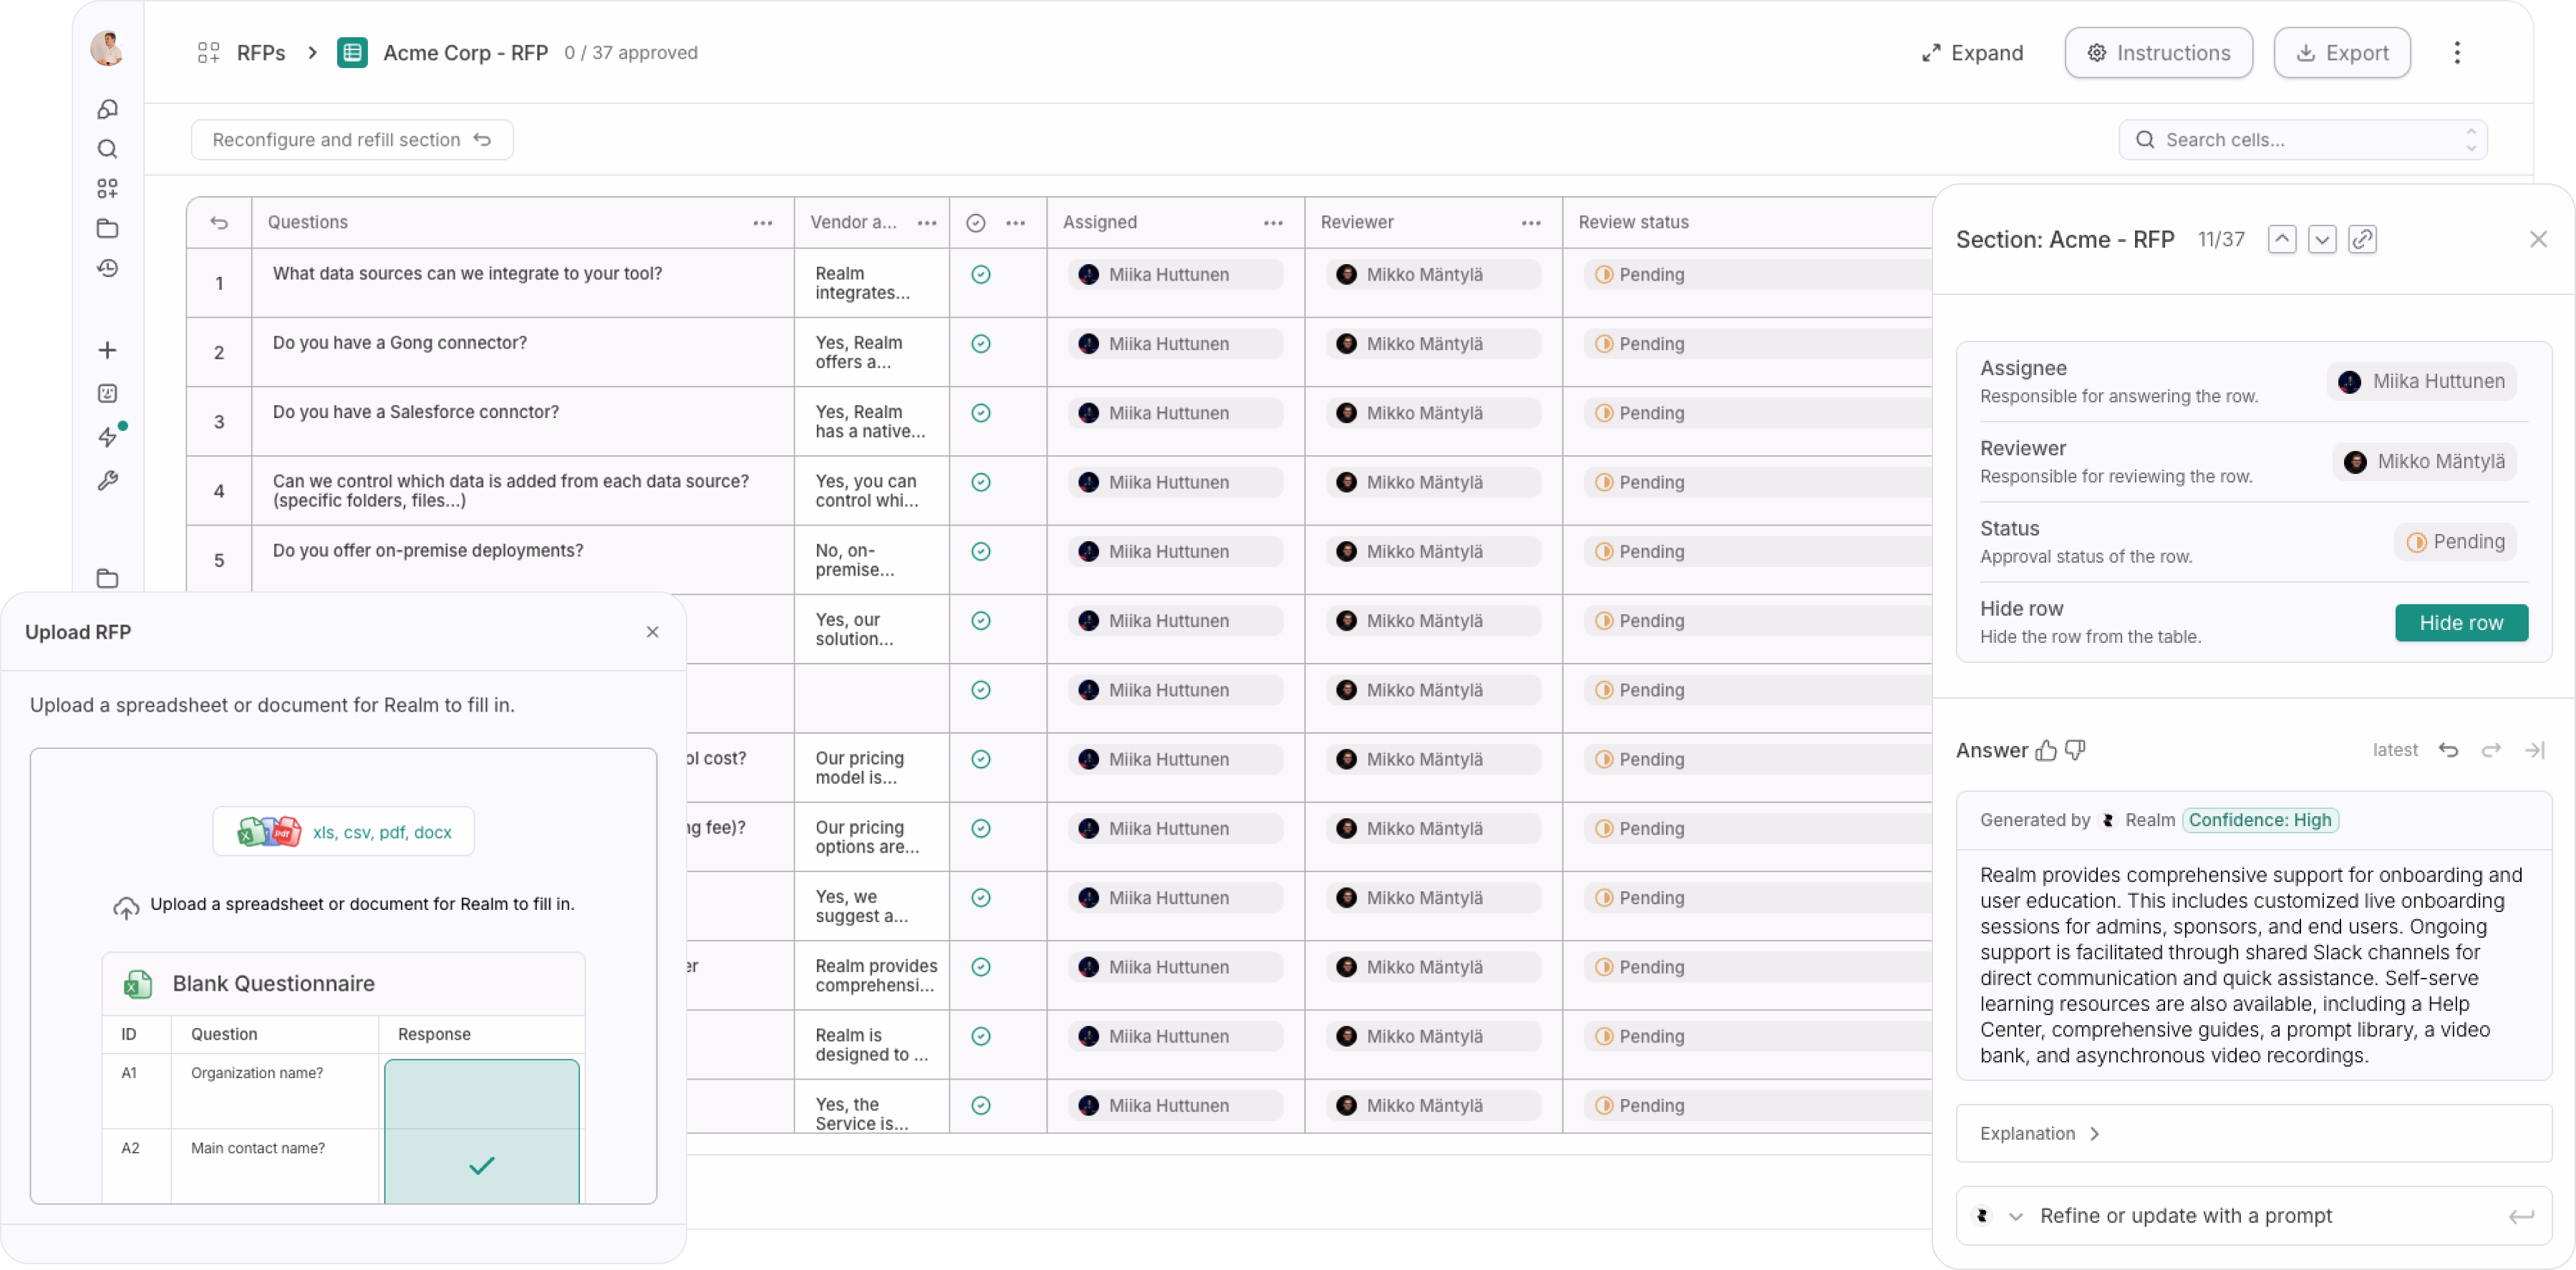Open model chevron beside refine prompt
The image size is (2576, 1270).
coord(2016,1216)
